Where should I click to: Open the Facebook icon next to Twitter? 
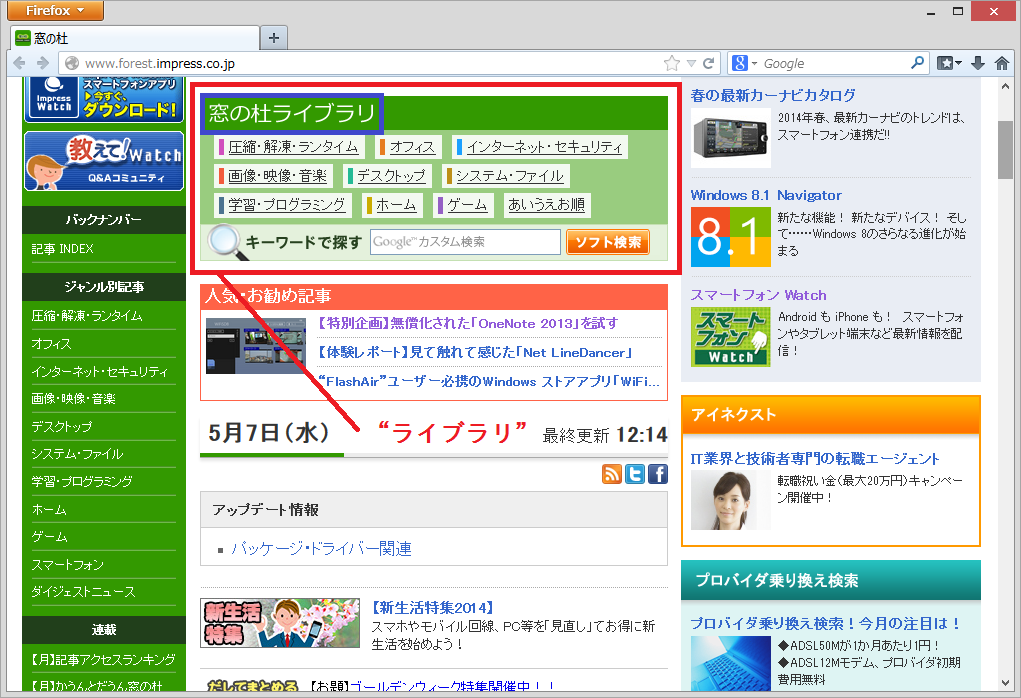click(x=657, y=474)
